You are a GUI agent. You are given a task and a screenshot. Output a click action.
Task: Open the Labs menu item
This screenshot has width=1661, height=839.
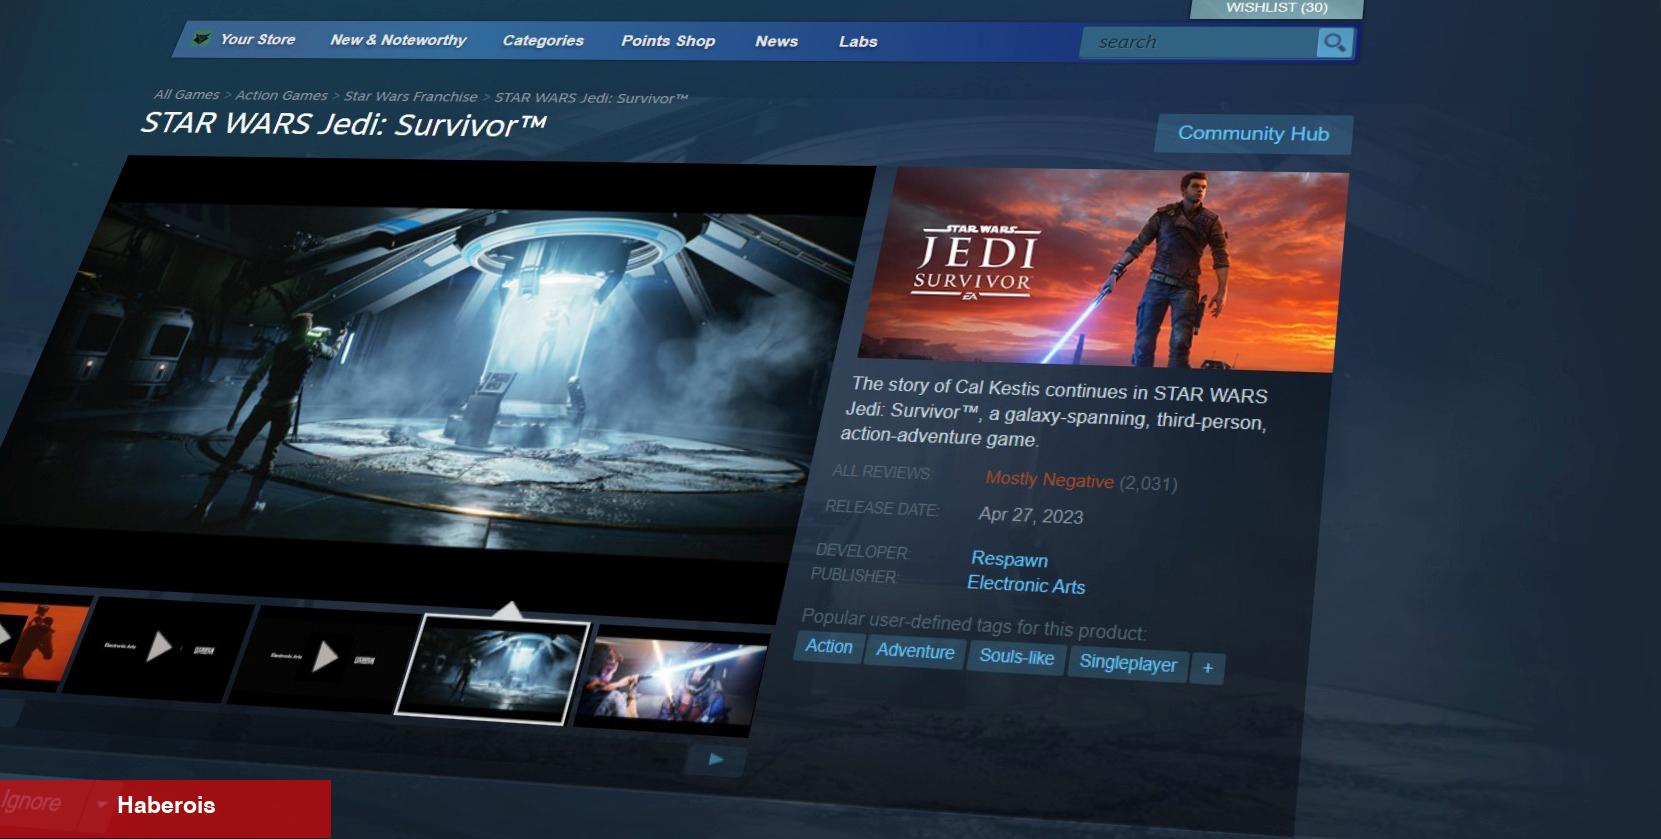[858, 41]
